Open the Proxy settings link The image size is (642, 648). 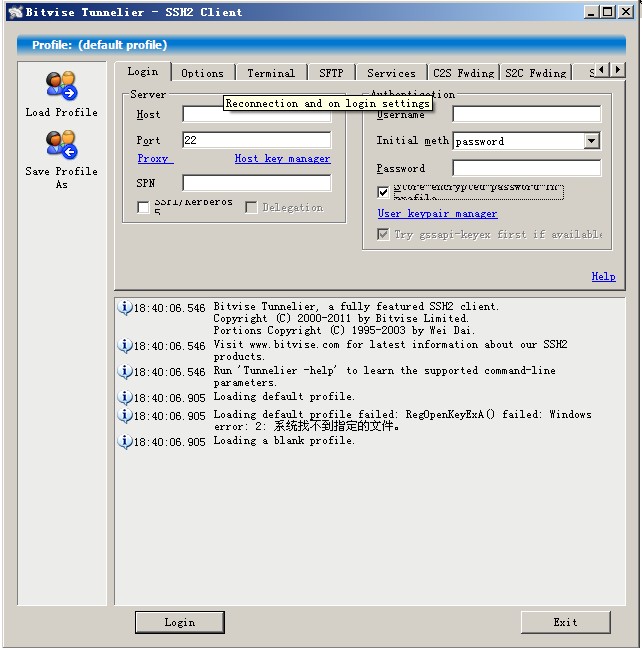(x=155, y=158)
